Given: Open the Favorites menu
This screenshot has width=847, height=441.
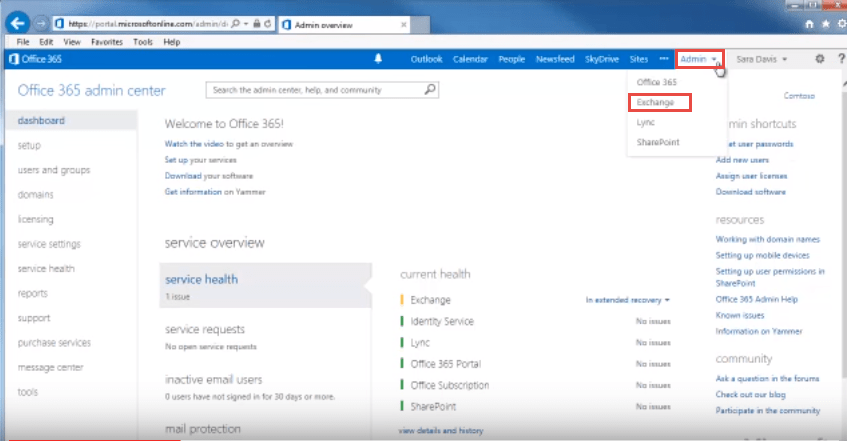Looking at the screenshot, I should (107, 42).
